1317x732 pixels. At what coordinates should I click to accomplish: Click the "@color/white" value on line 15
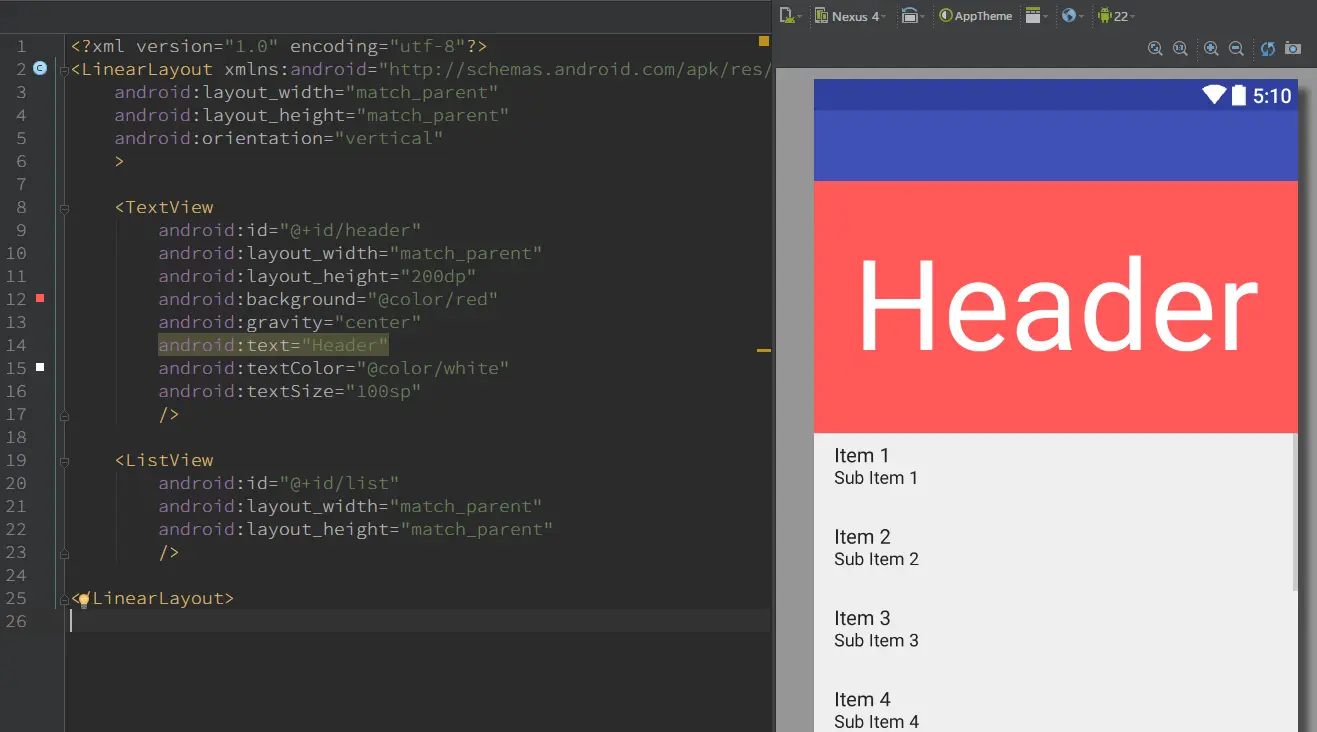[x=432, y=368]
